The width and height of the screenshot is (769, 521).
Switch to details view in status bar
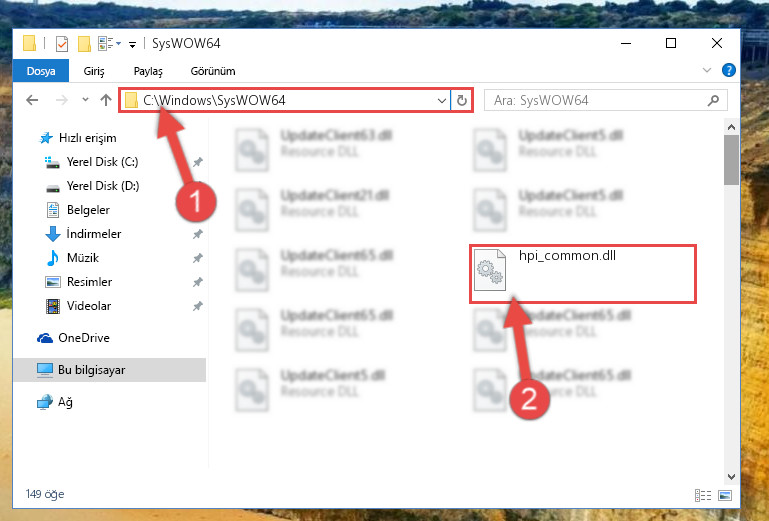tap(703, 495)
